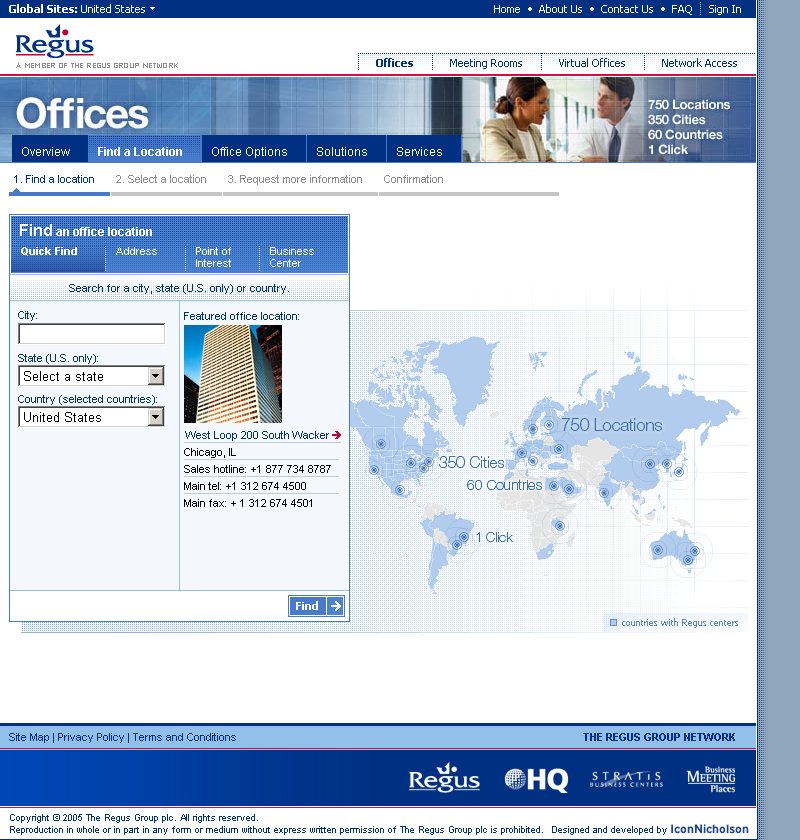The width and height of the screenshot is (800, 840).
Task: Expand the Select a state dropdown
Action: (155, 376)
